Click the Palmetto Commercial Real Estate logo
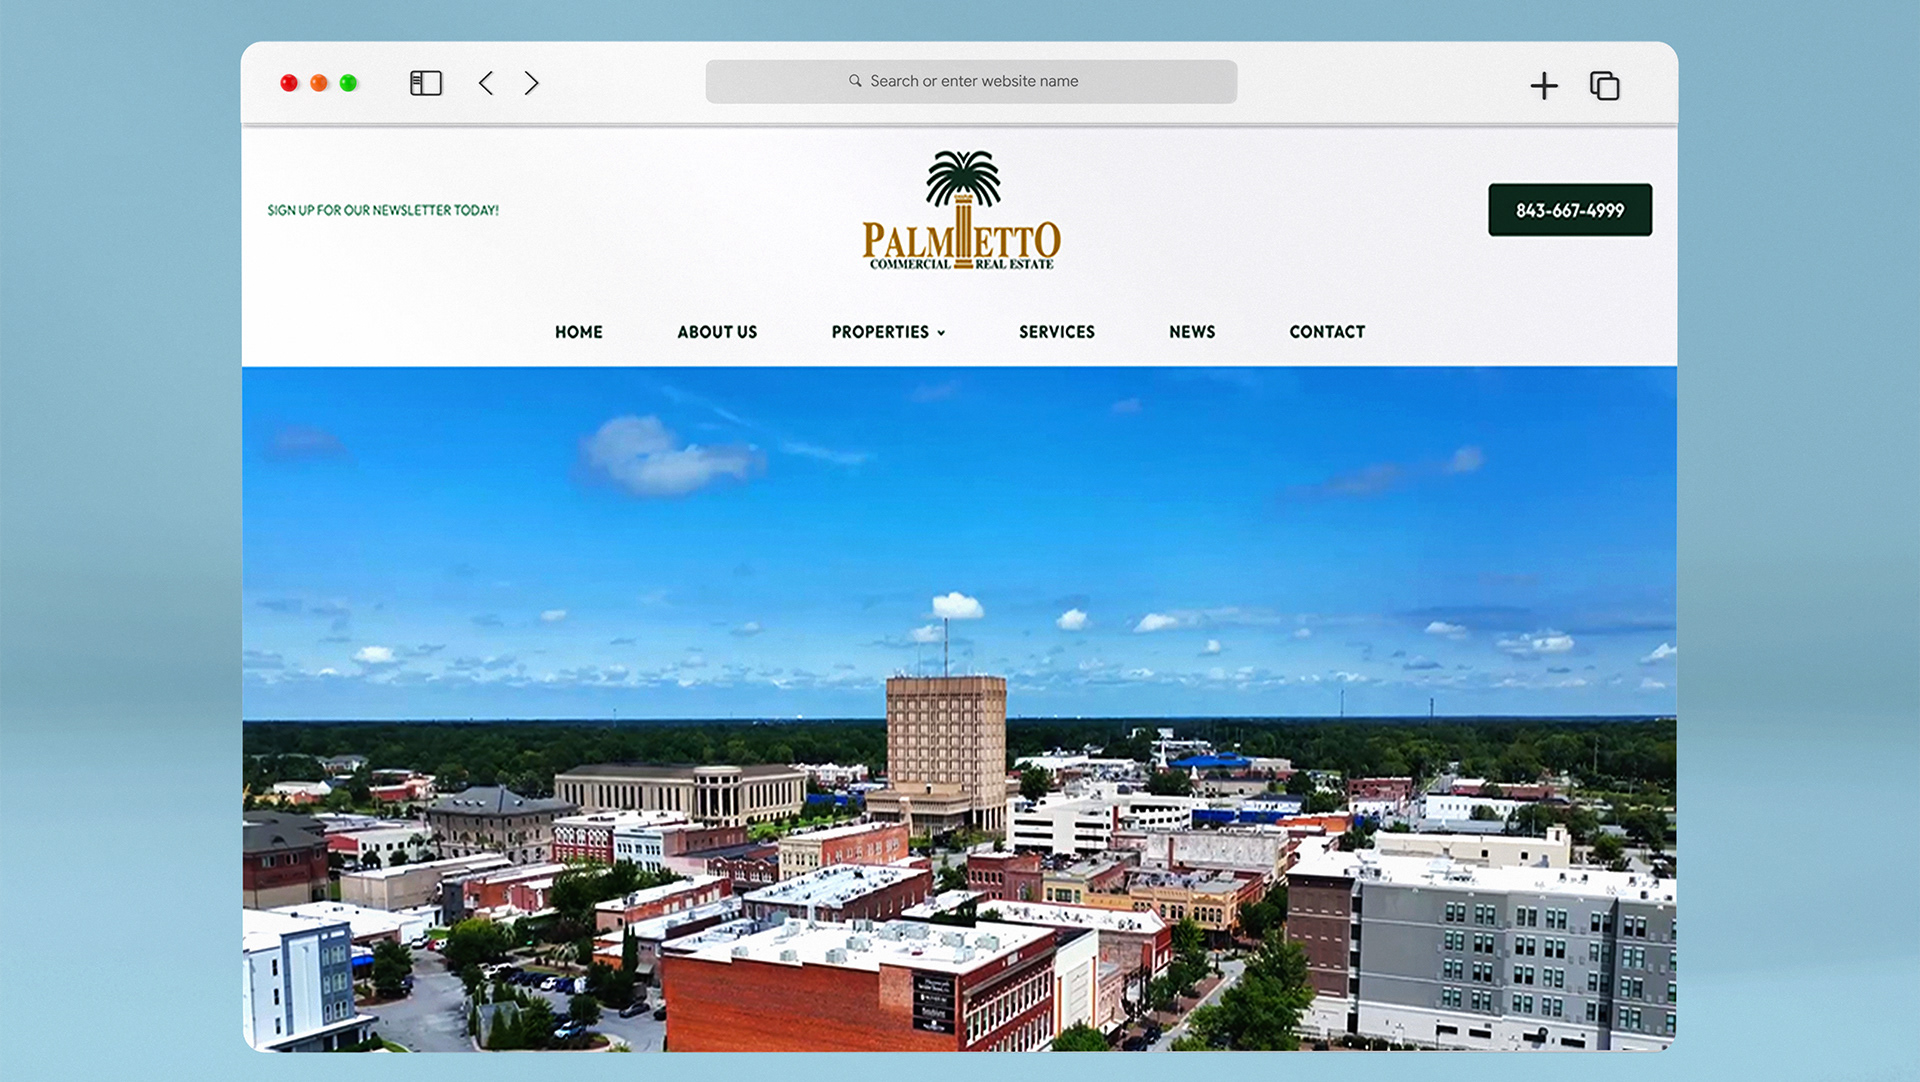The height and width of the screenshot is (1082, 1920). tap(961, 211)
